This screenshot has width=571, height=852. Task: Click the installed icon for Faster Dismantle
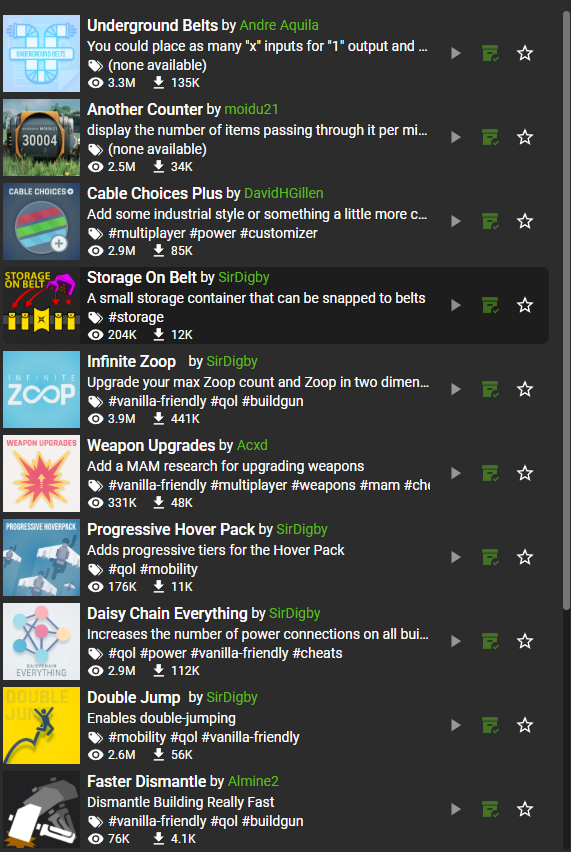click(x=491, y=810)
